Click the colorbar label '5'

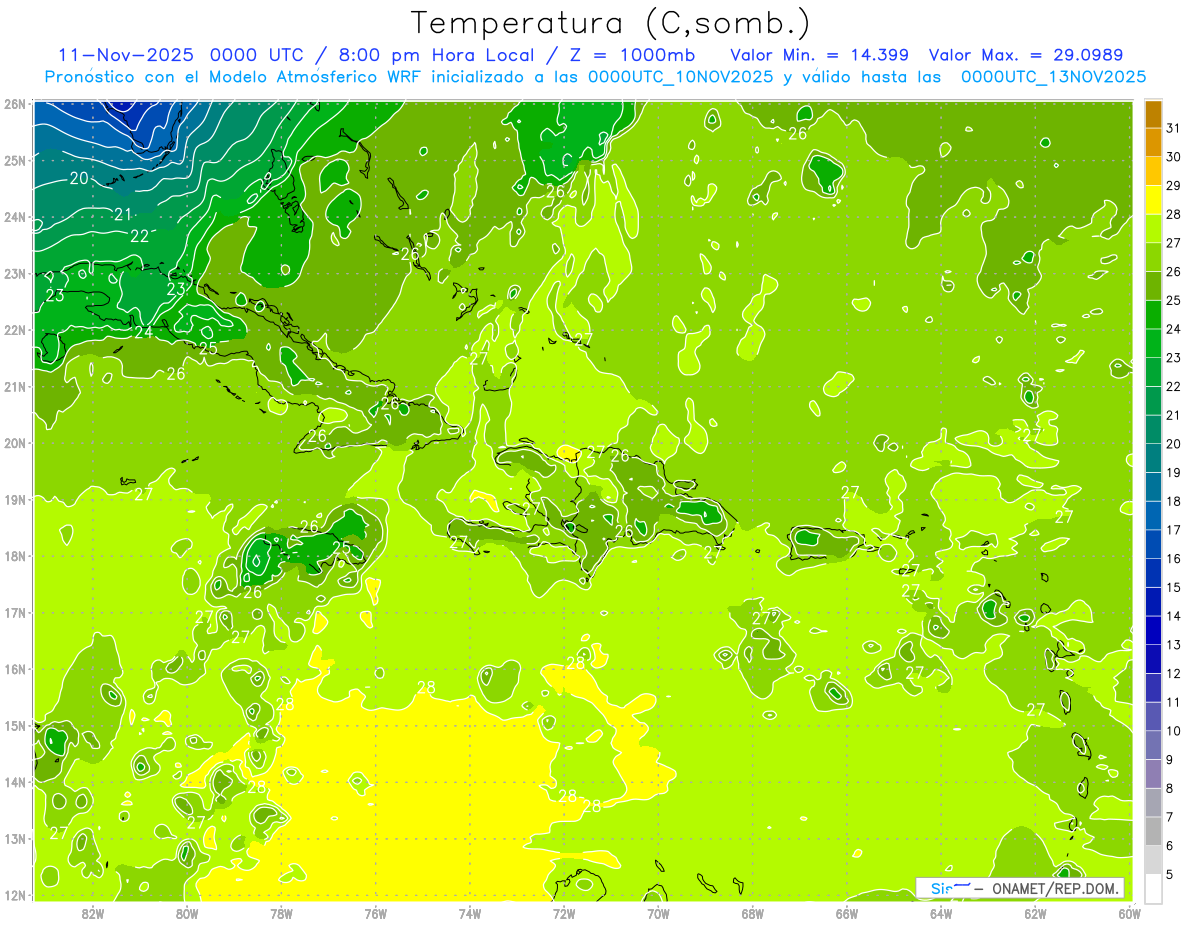click(x=1171, y=874)
